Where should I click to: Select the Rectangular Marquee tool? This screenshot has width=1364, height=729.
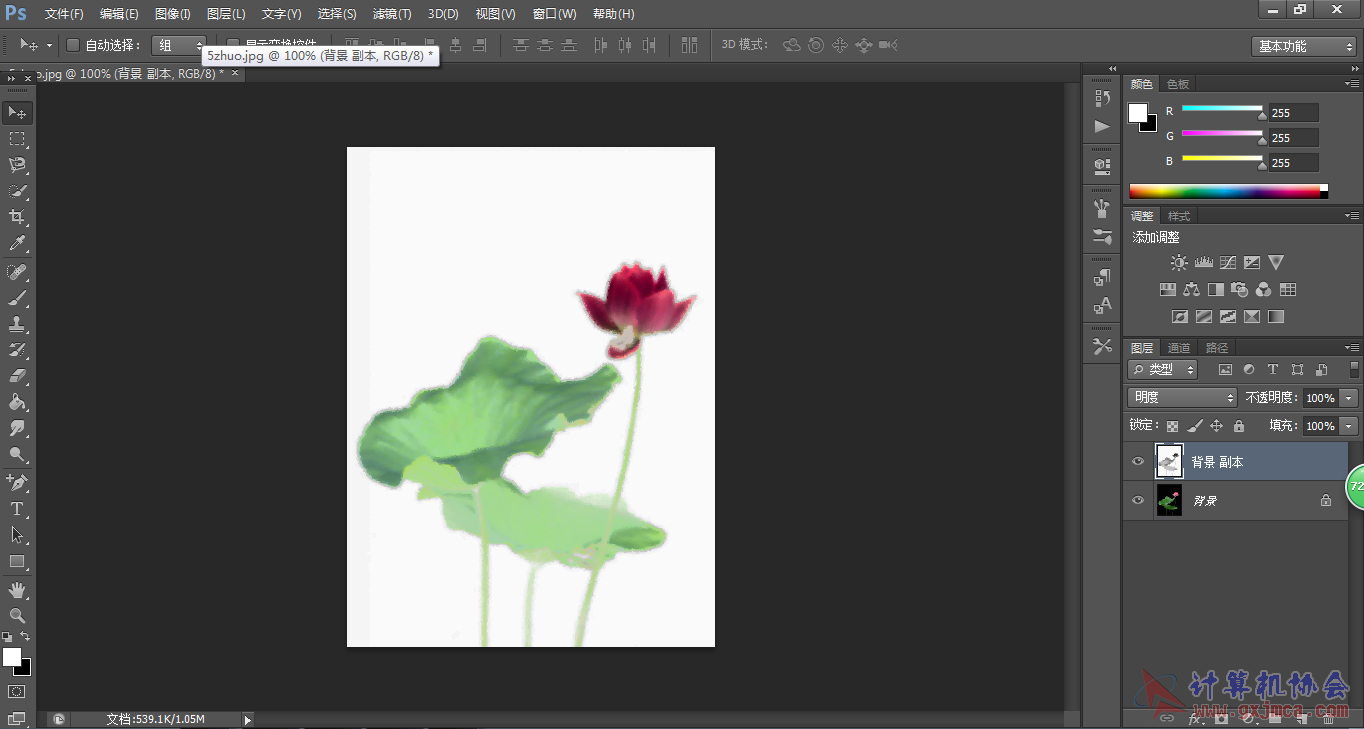[x=17, y=139]
